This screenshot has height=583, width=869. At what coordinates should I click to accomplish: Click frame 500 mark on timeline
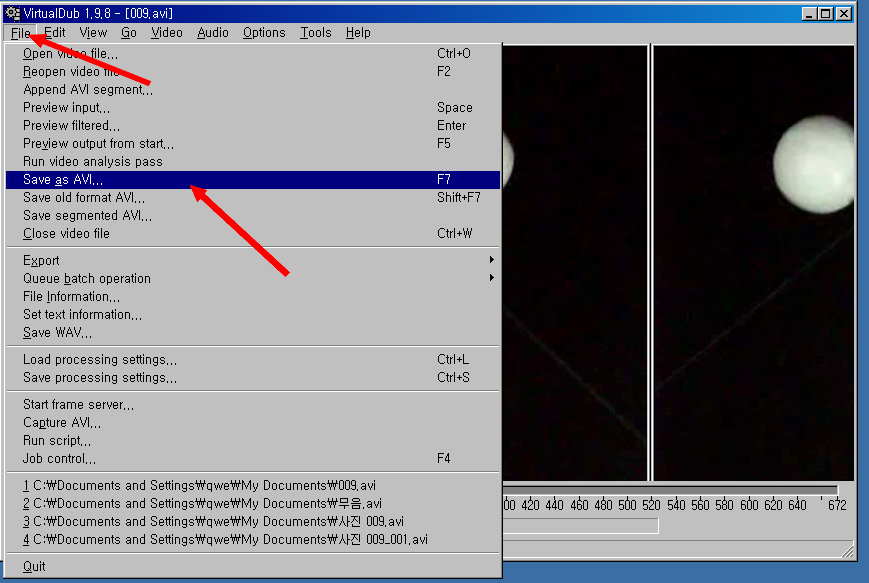tap(627, 505)
